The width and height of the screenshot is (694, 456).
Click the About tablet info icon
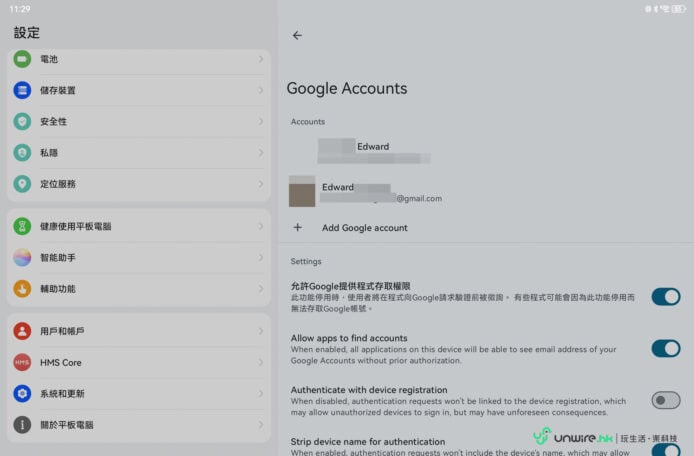click(x=22, y=425)
